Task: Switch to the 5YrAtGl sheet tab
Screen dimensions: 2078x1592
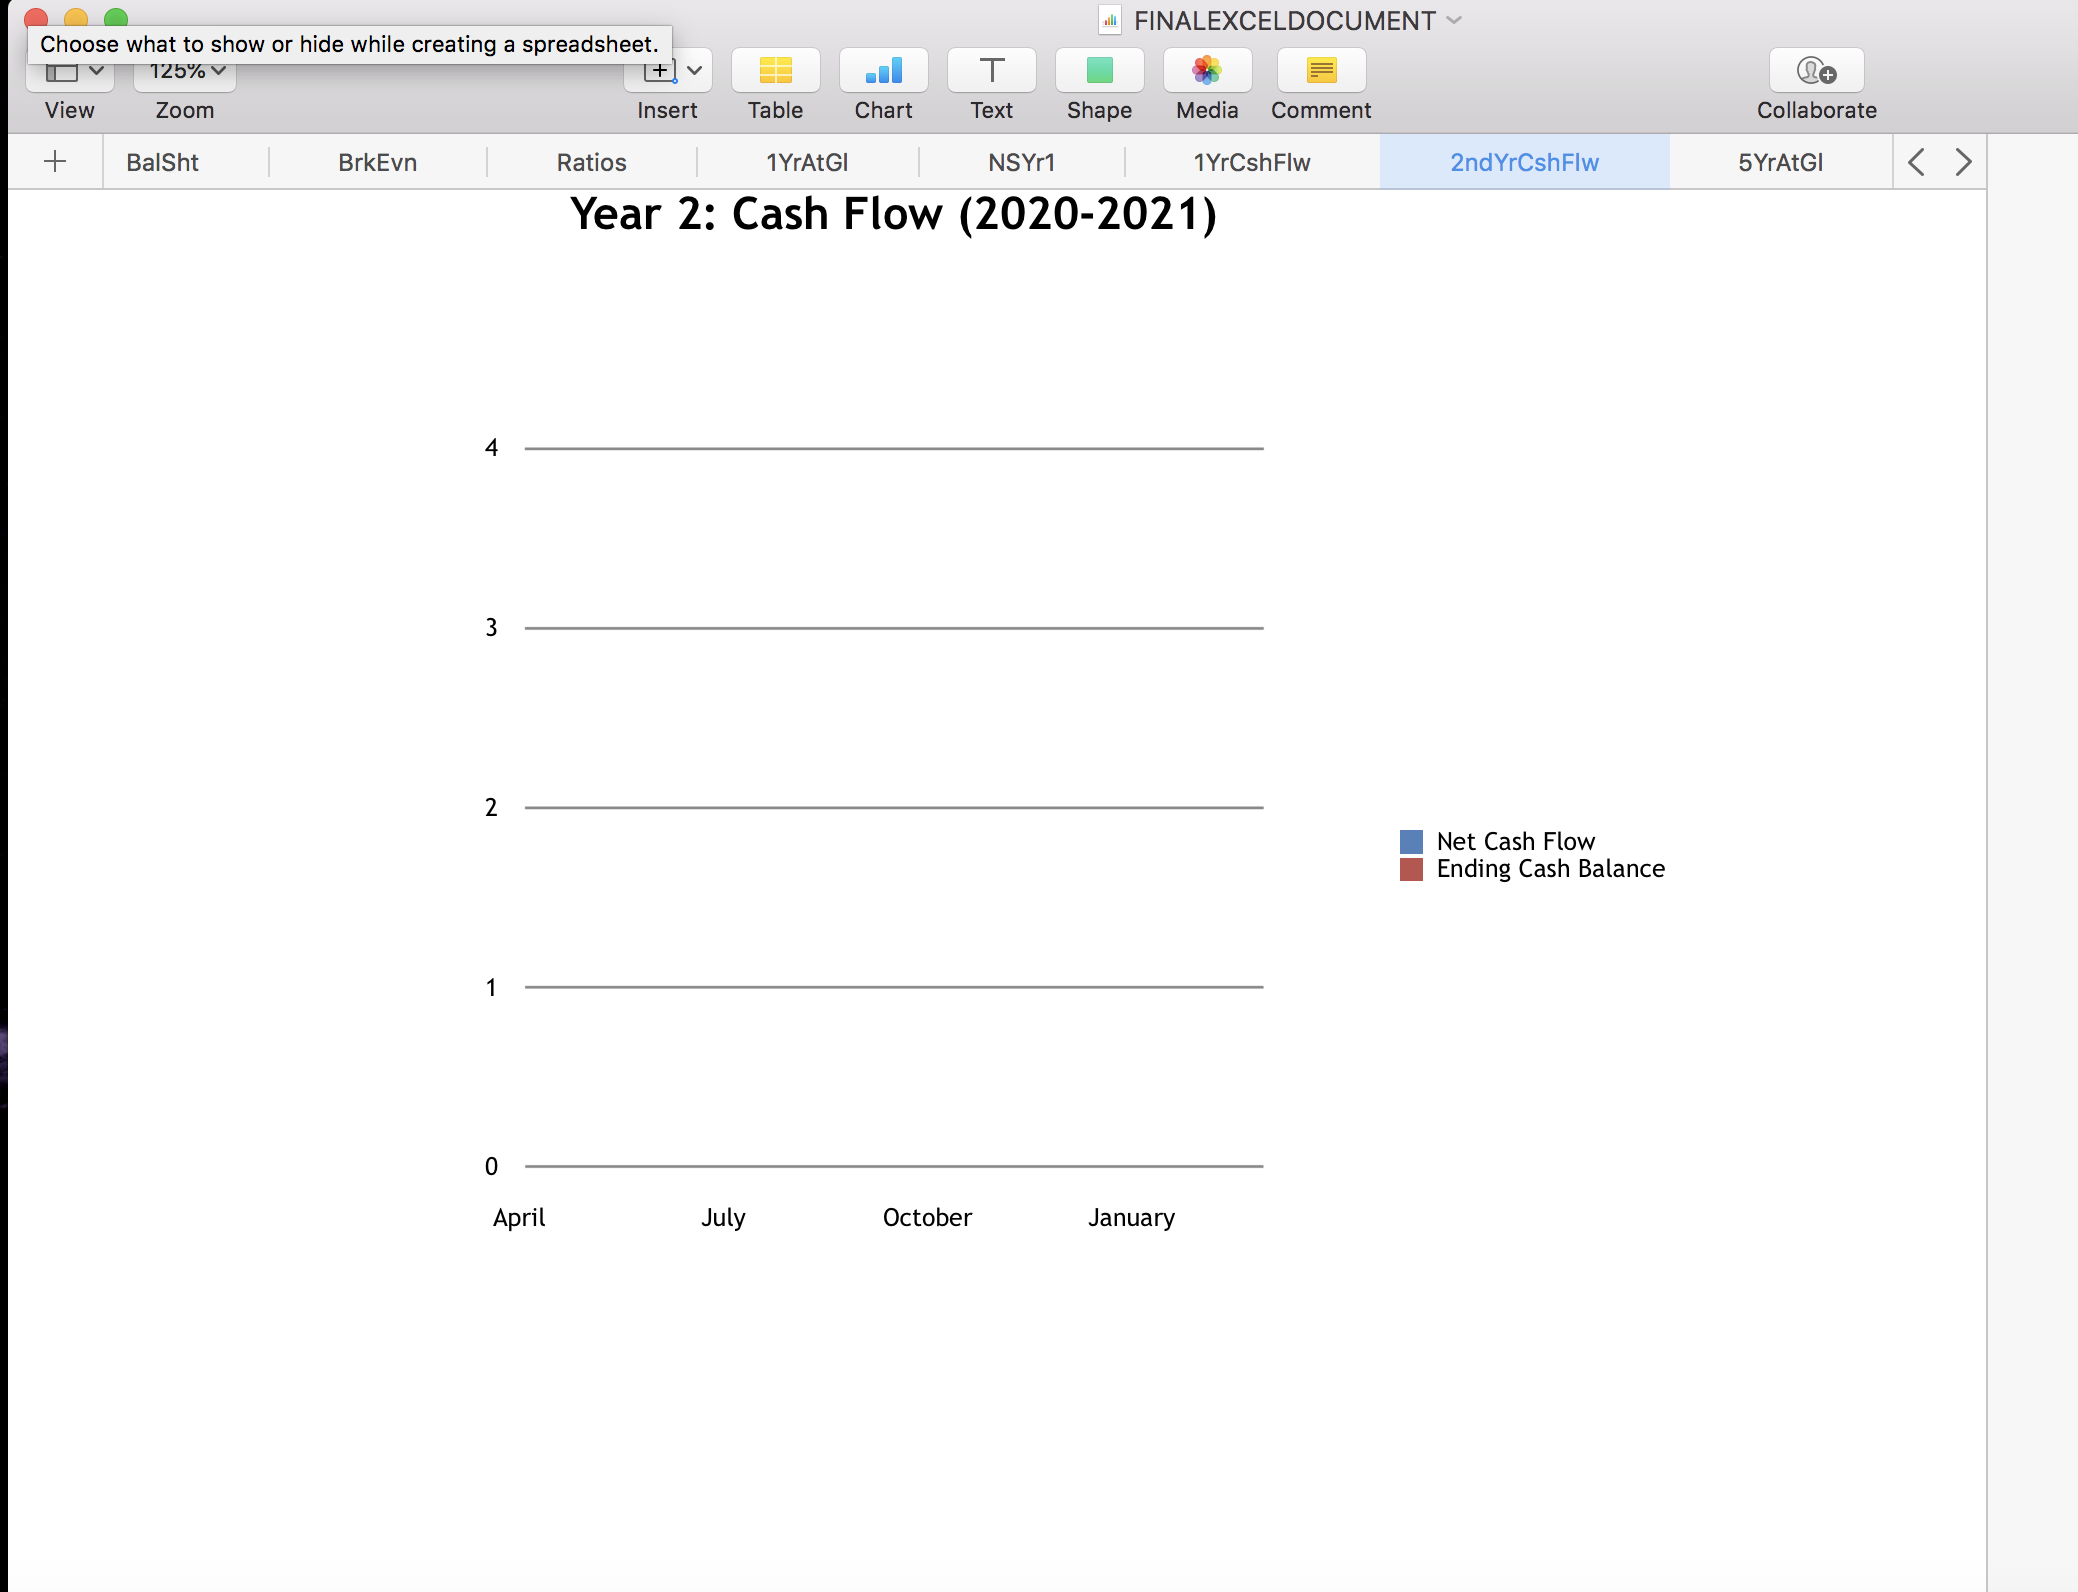Action: [1780, 162]
